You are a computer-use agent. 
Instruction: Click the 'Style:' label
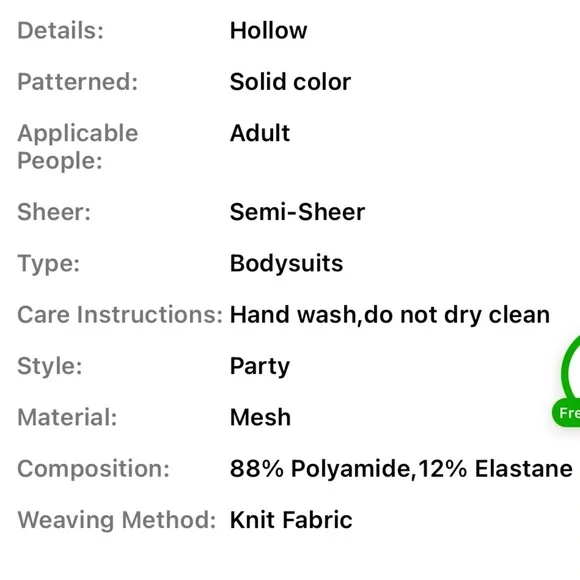50,367
